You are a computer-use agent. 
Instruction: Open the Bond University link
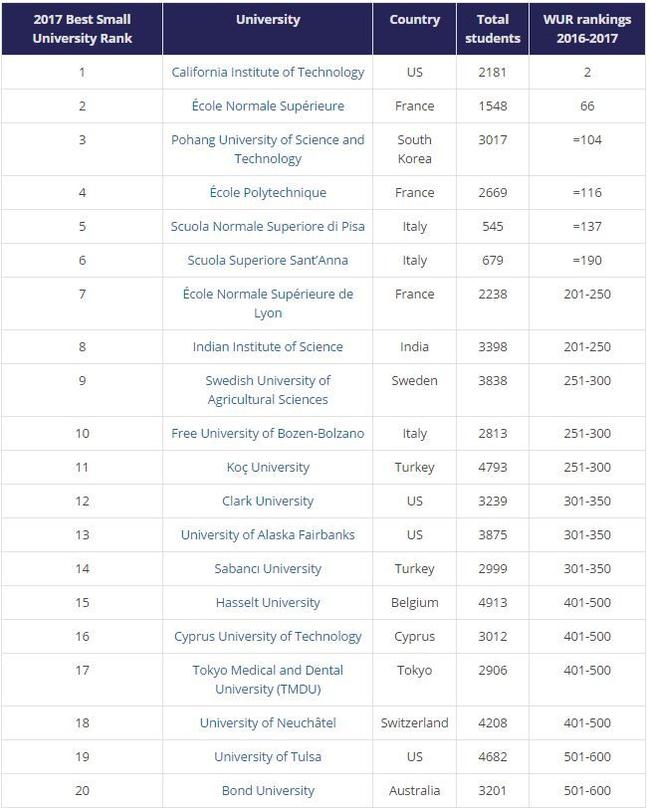coord(268,790)
